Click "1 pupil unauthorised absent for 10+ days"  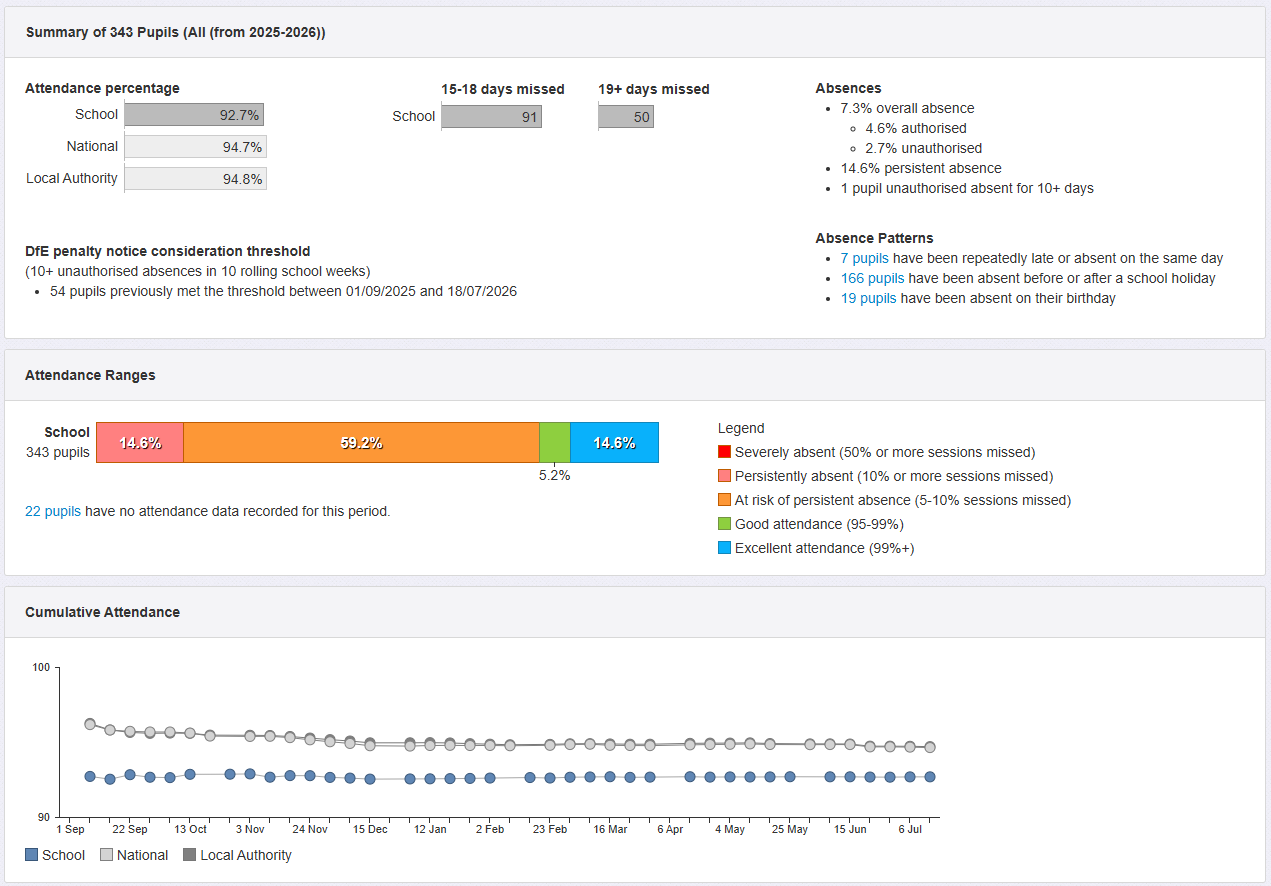tap(967, 188)
